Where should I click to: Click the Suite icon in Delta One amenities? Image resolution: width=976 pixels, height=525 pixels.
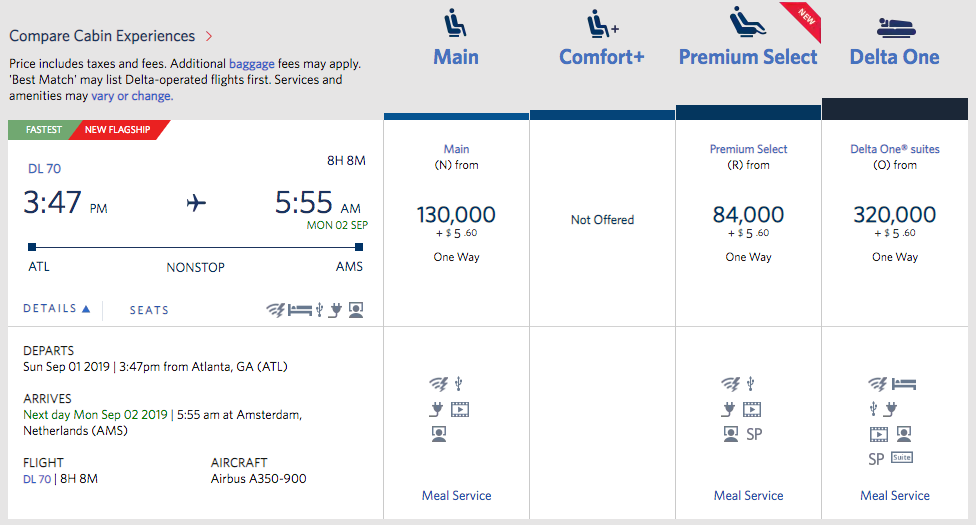903,457
